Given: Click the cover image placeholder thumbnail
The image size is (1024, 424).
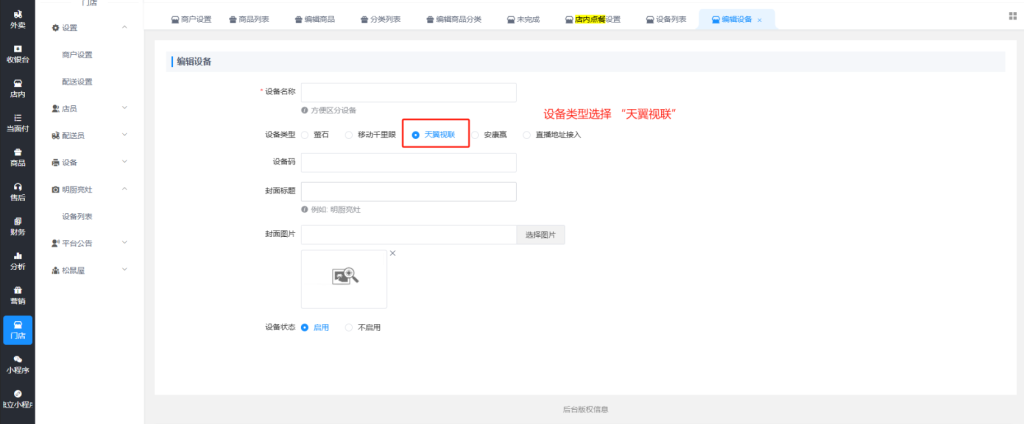Looking at the screenshot, I should [344, 279].
